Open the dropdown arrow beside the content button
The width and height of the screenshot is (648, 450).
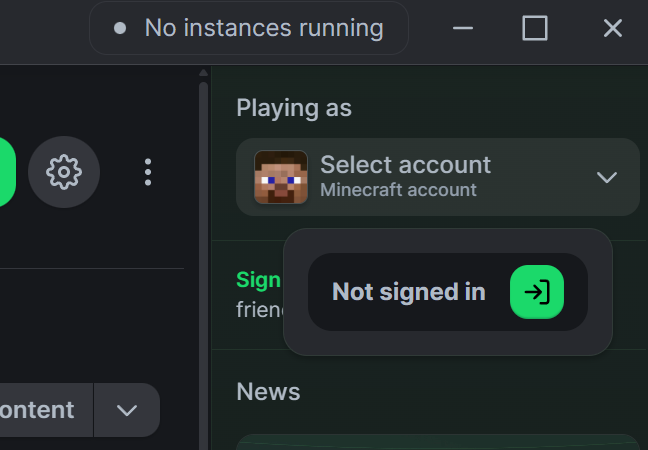coord(127,410)
